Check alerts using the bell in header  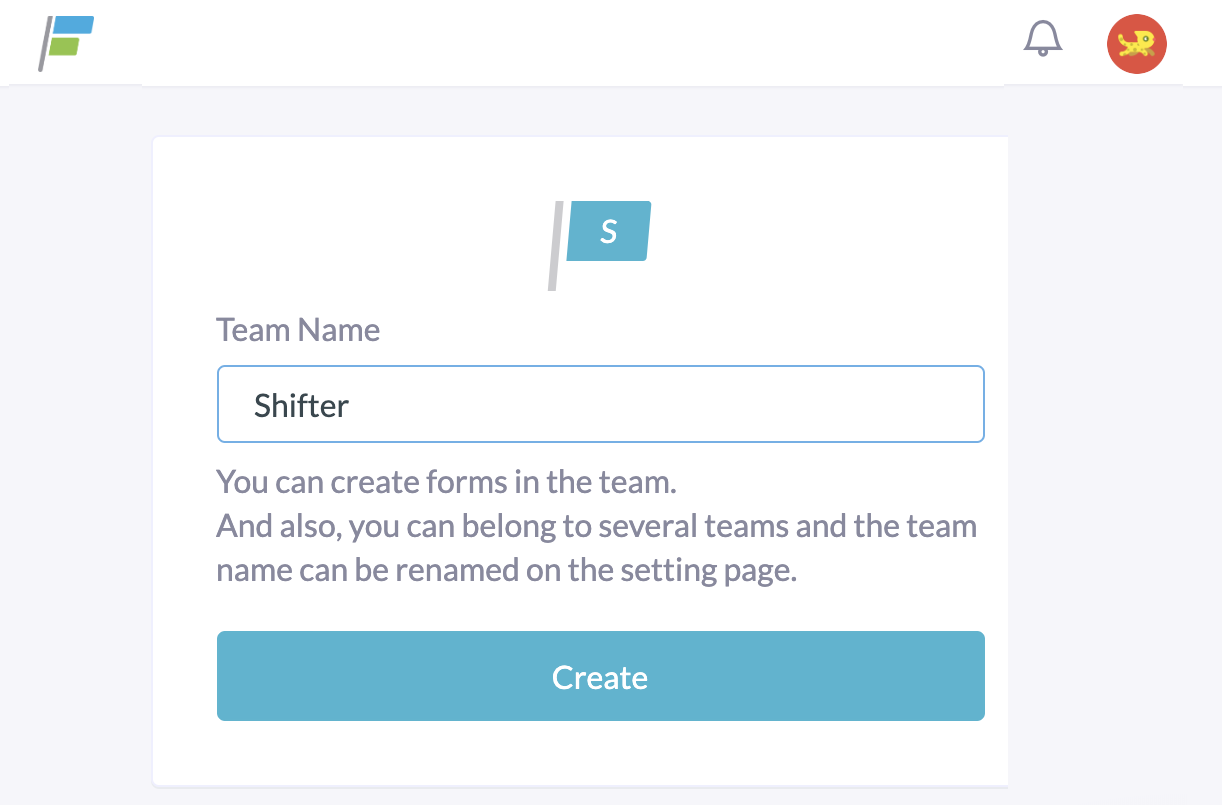coord(1043,39)
